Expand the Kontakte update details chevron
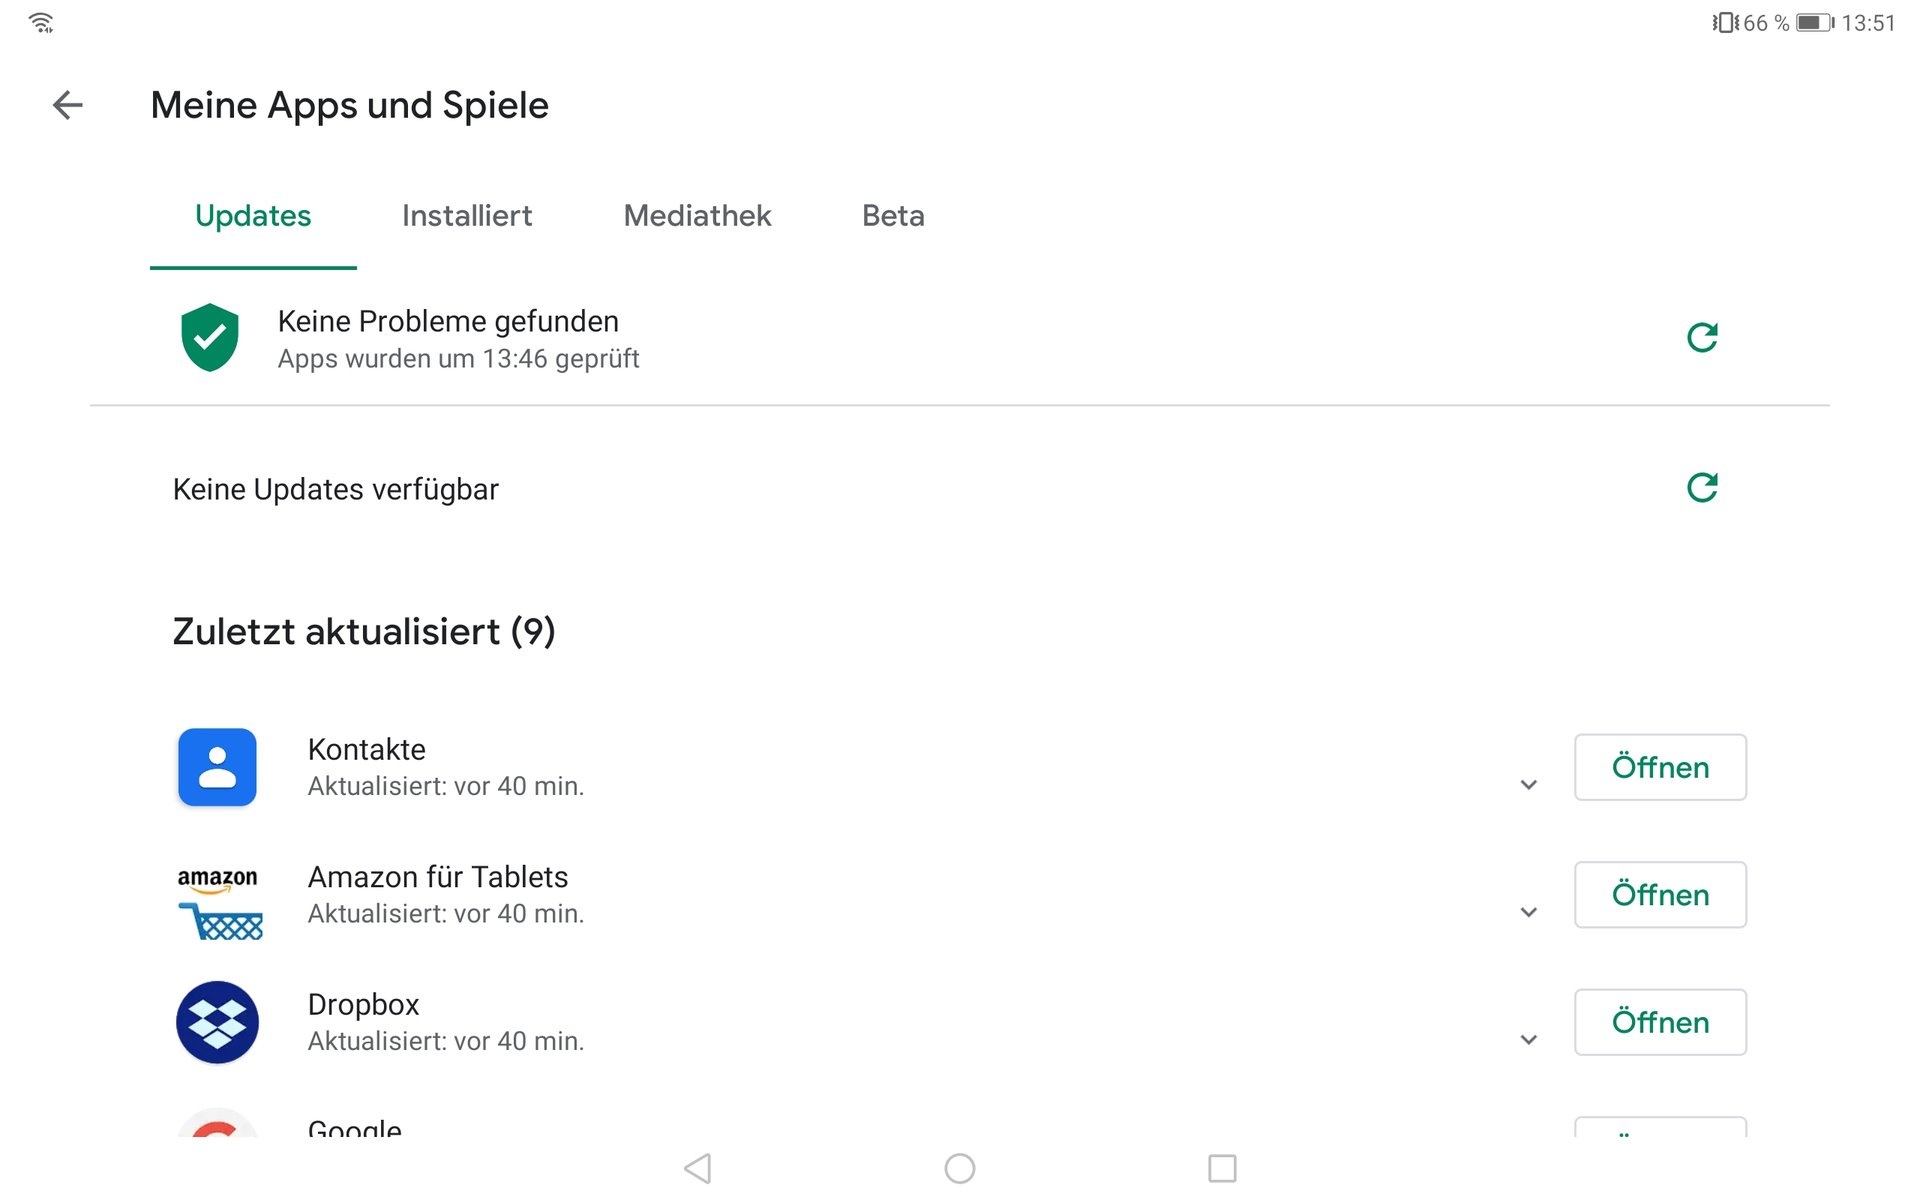The width and height of the screenshot is (1920, 1200). coord(1528,785)
